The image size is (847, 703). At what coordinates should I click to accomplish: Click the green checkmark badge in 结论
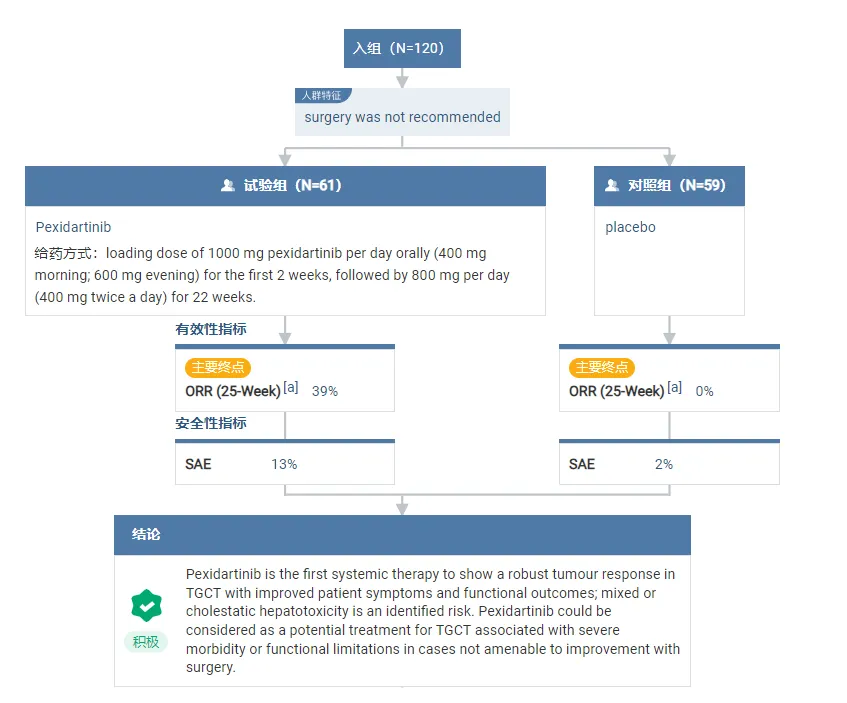tap(147, 605)
